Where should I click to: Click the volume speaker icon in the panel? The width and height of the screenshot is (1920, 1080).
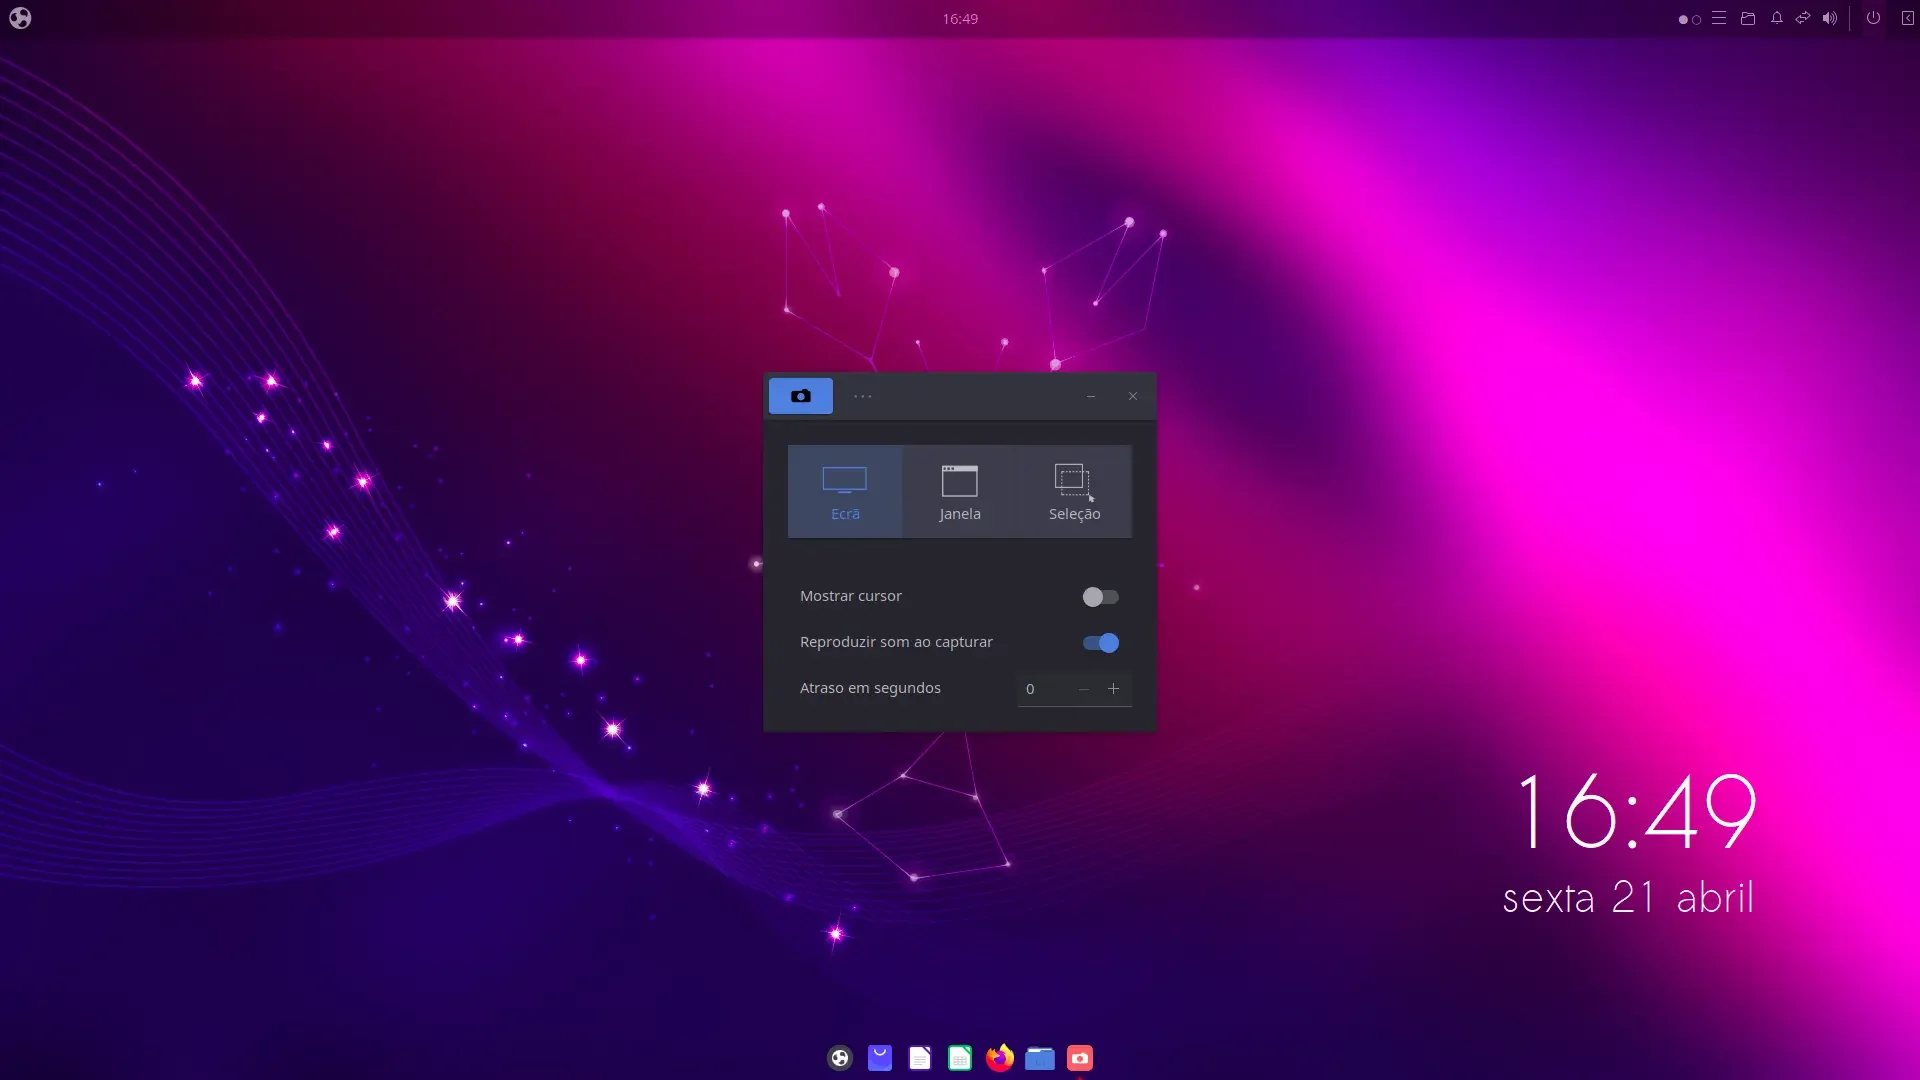(x=1829, y=18)
